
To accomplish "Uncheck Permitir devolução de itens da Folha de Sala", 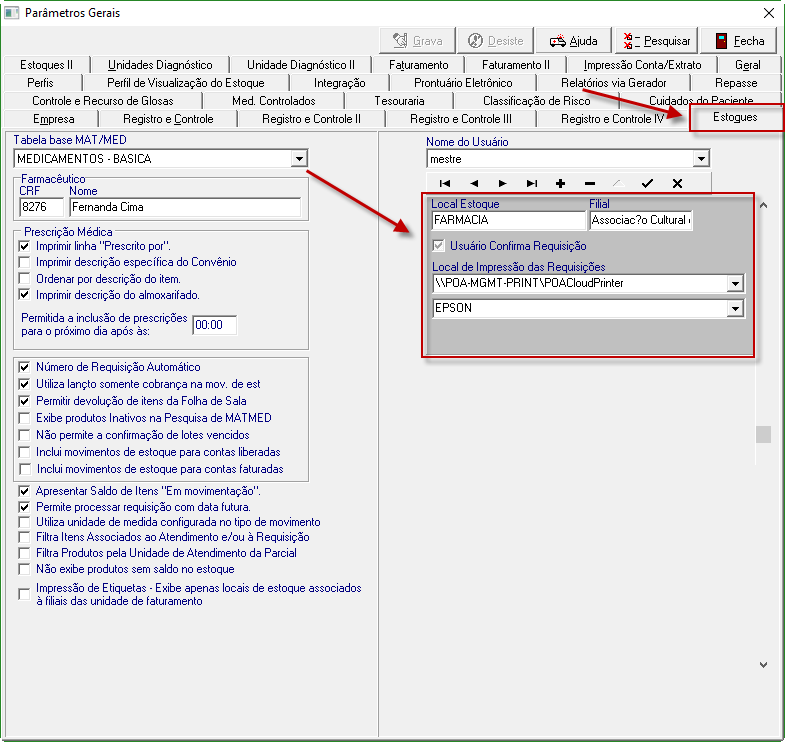I will point(24,401).
